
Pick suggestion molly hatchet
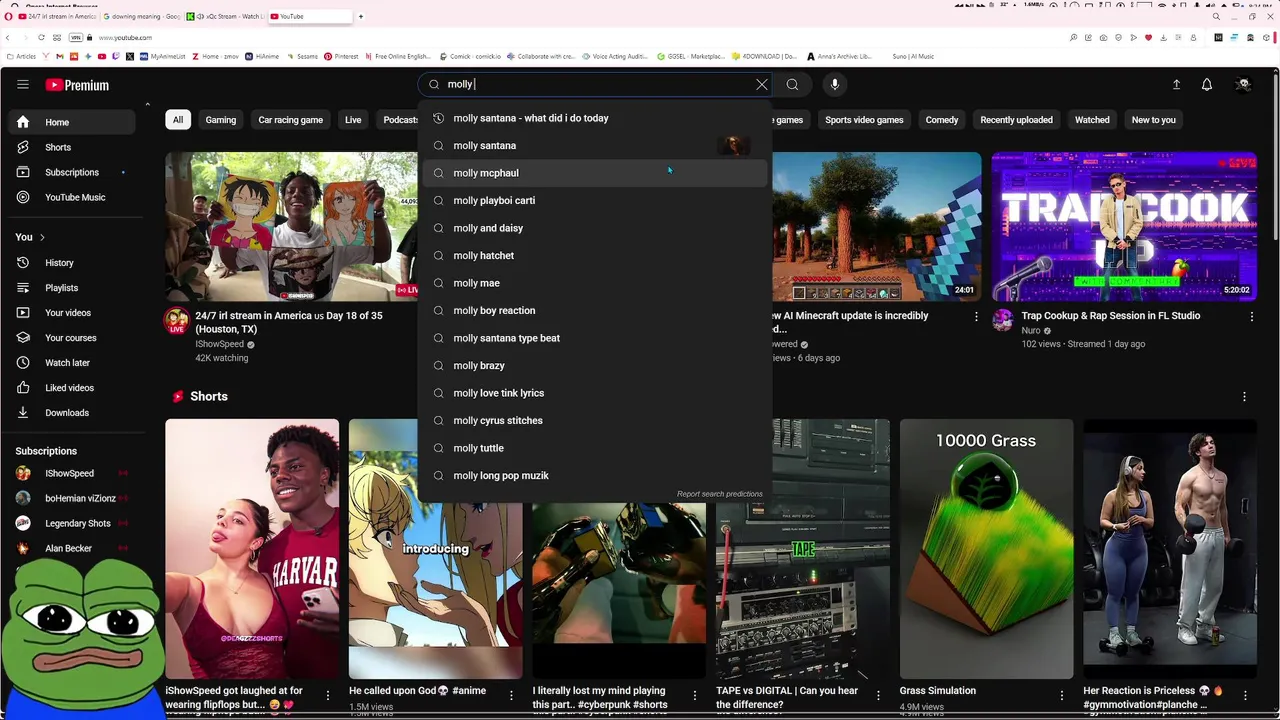tap(595, 256)
